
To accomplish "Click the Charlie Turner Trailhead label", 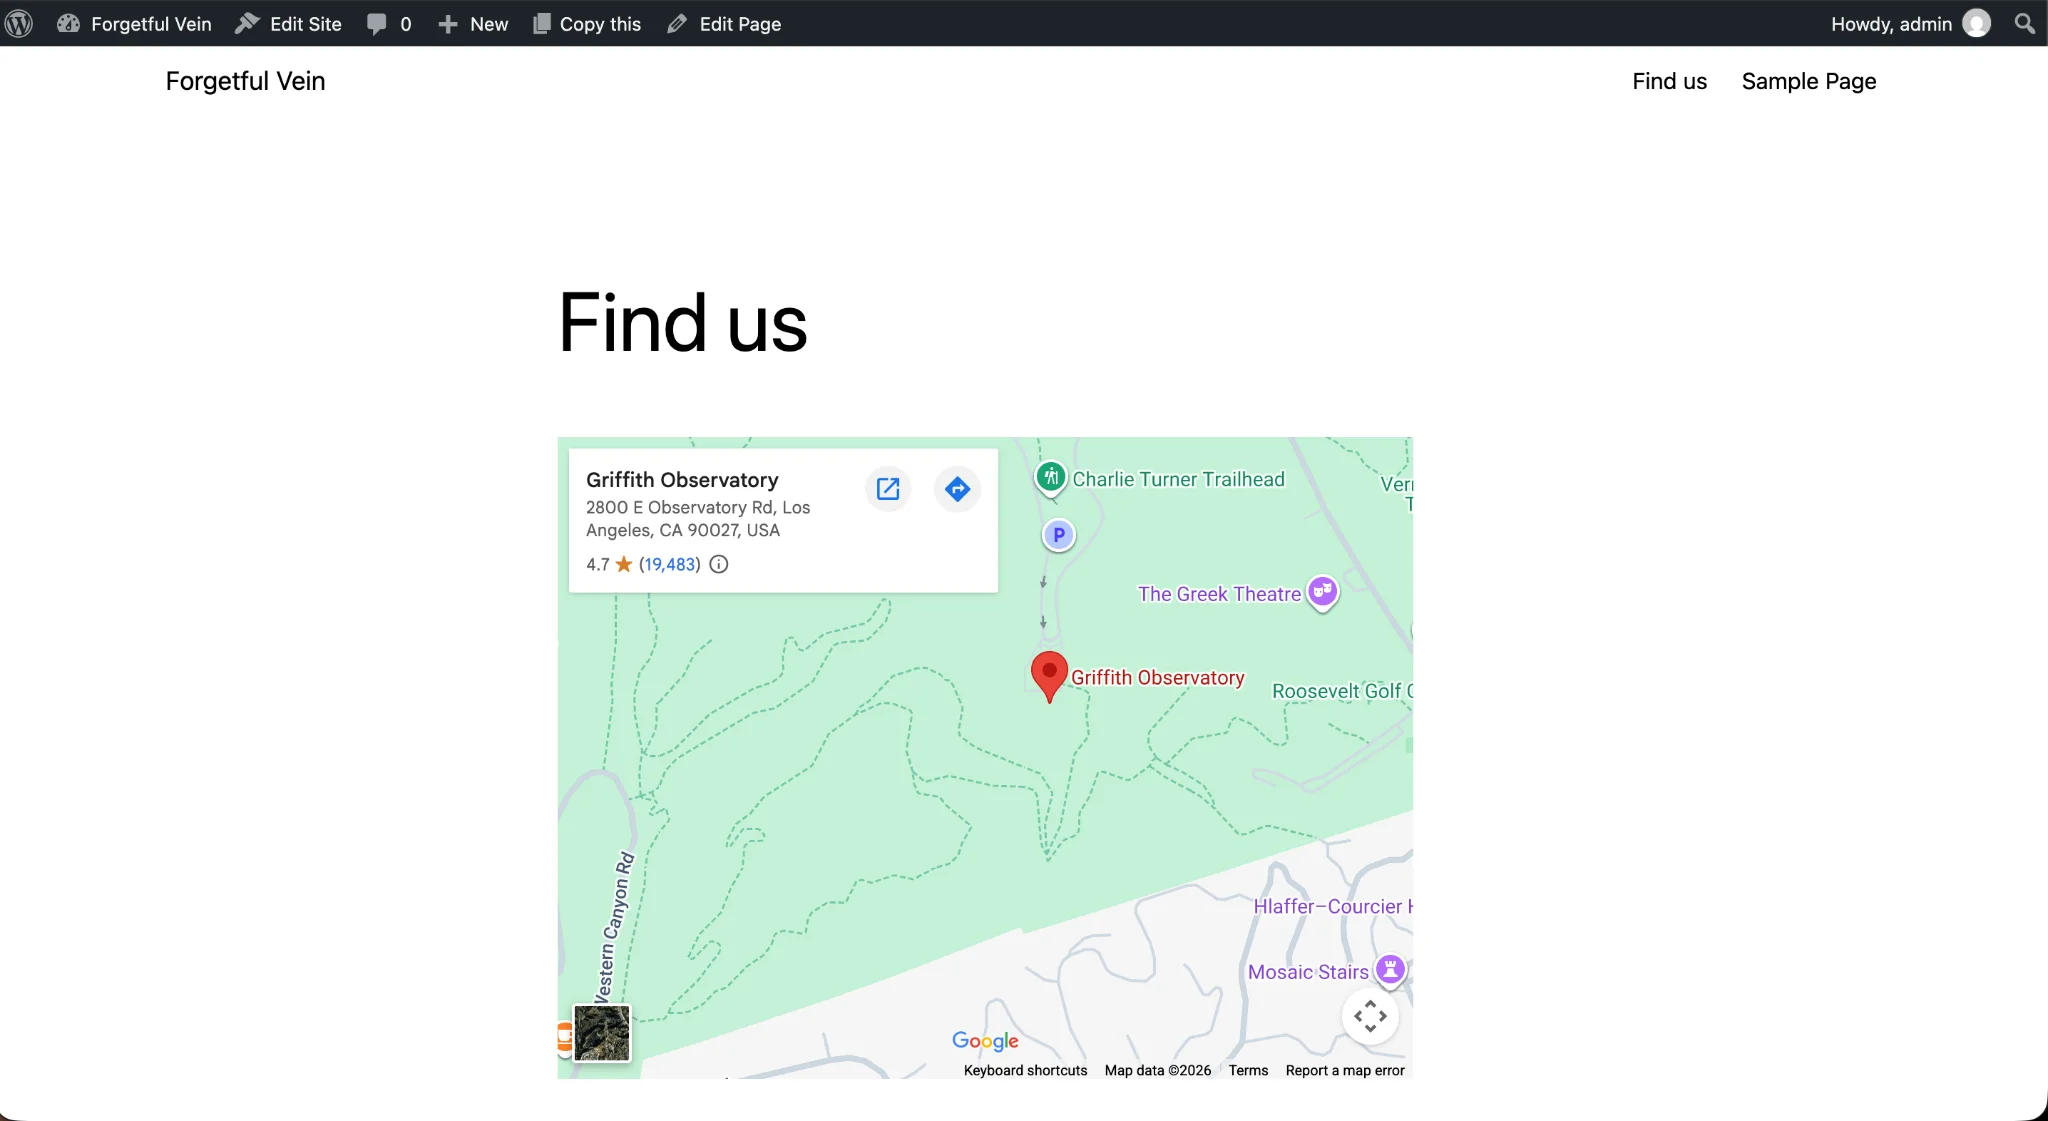I will (1178, 479).
